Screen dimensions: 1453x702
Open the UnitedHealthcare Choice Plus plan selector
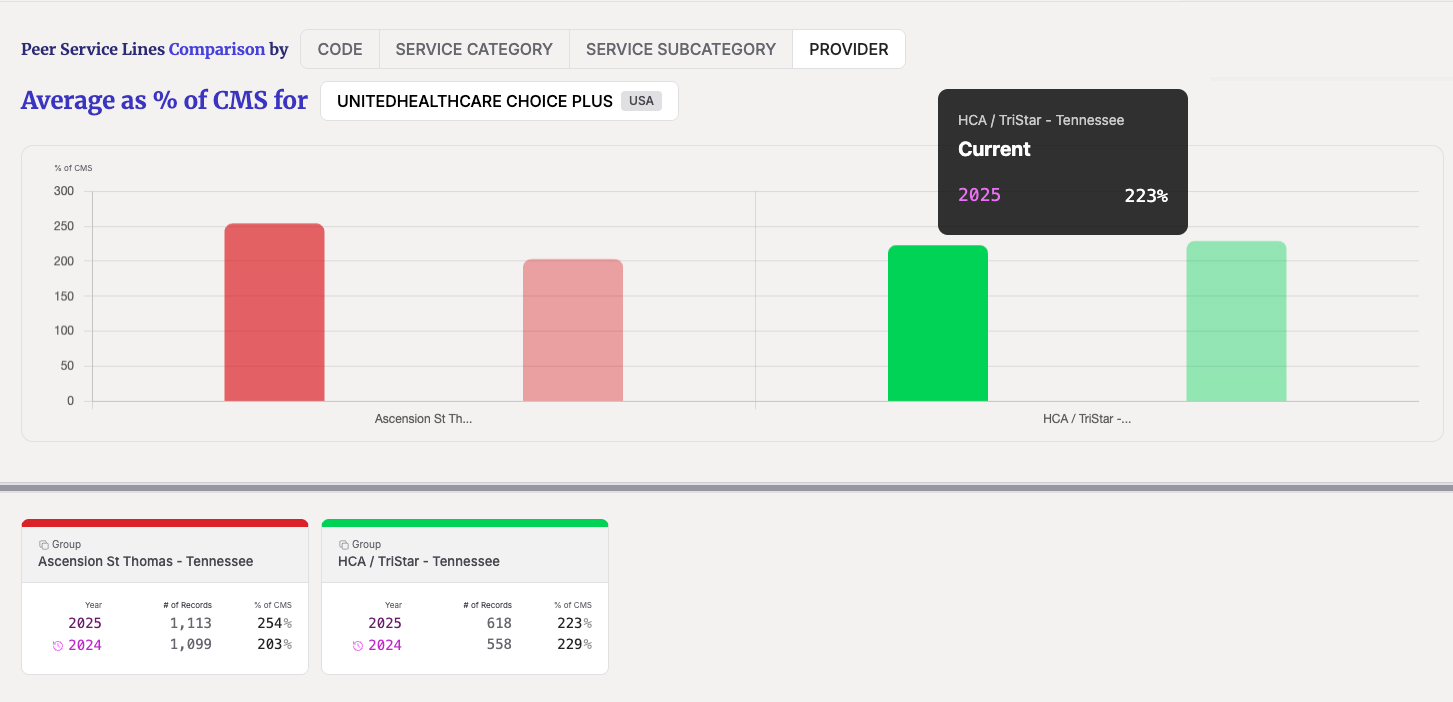499,101
